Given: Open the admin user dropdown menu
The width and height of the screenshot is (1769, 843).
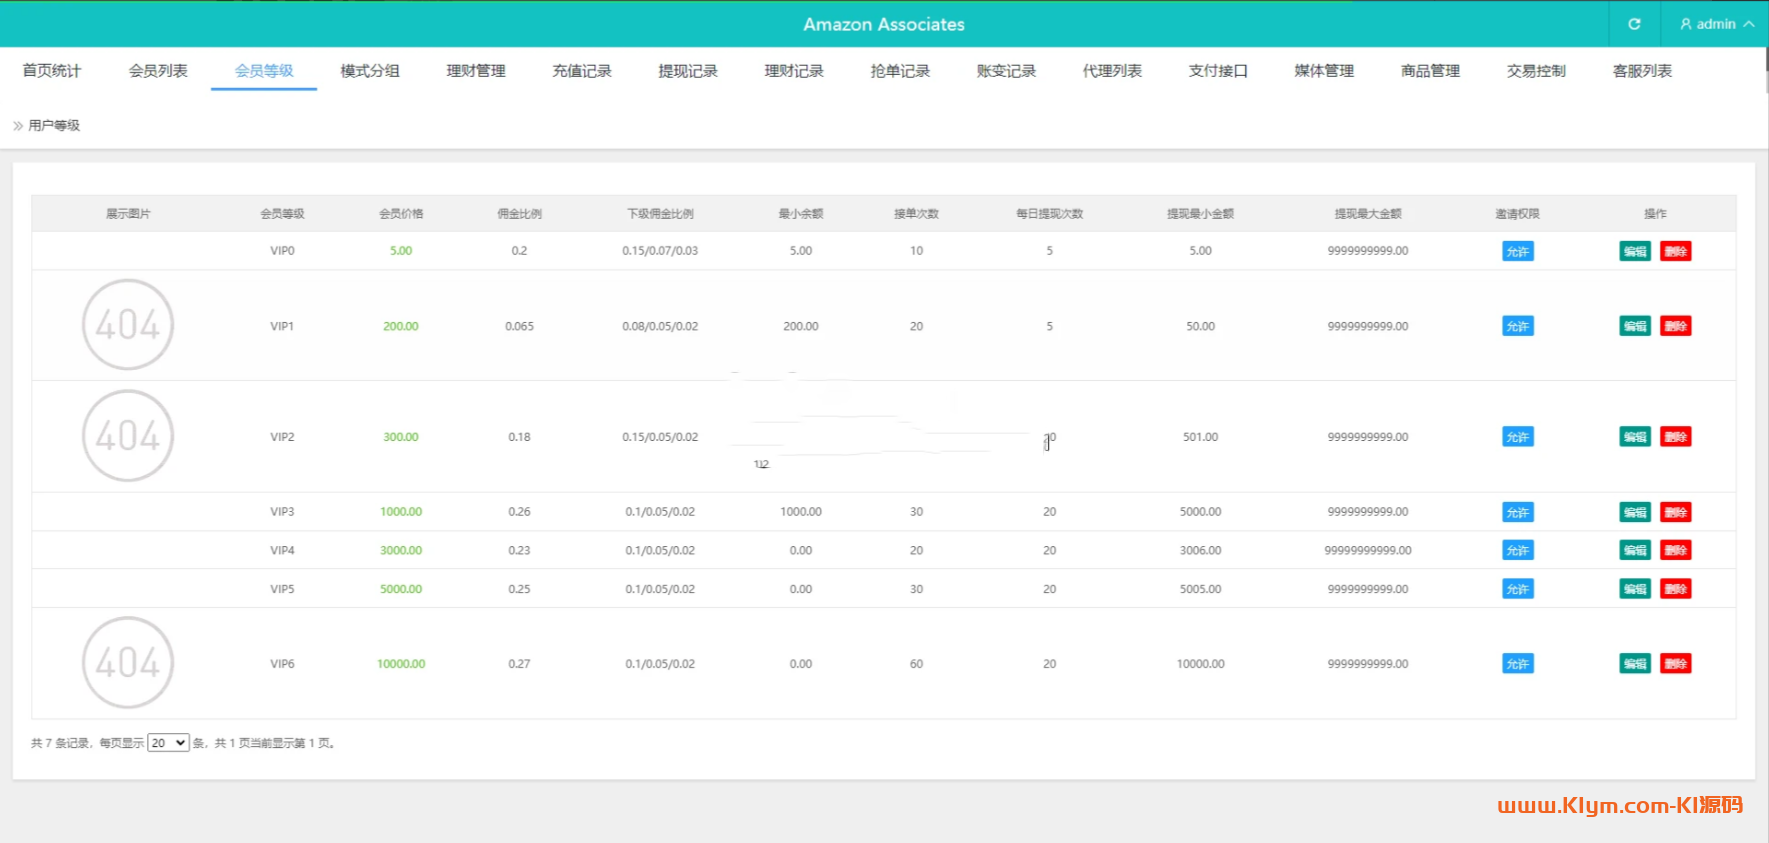Looking at the screenshot, I should pyautogui.click(x=1716, y=24).
